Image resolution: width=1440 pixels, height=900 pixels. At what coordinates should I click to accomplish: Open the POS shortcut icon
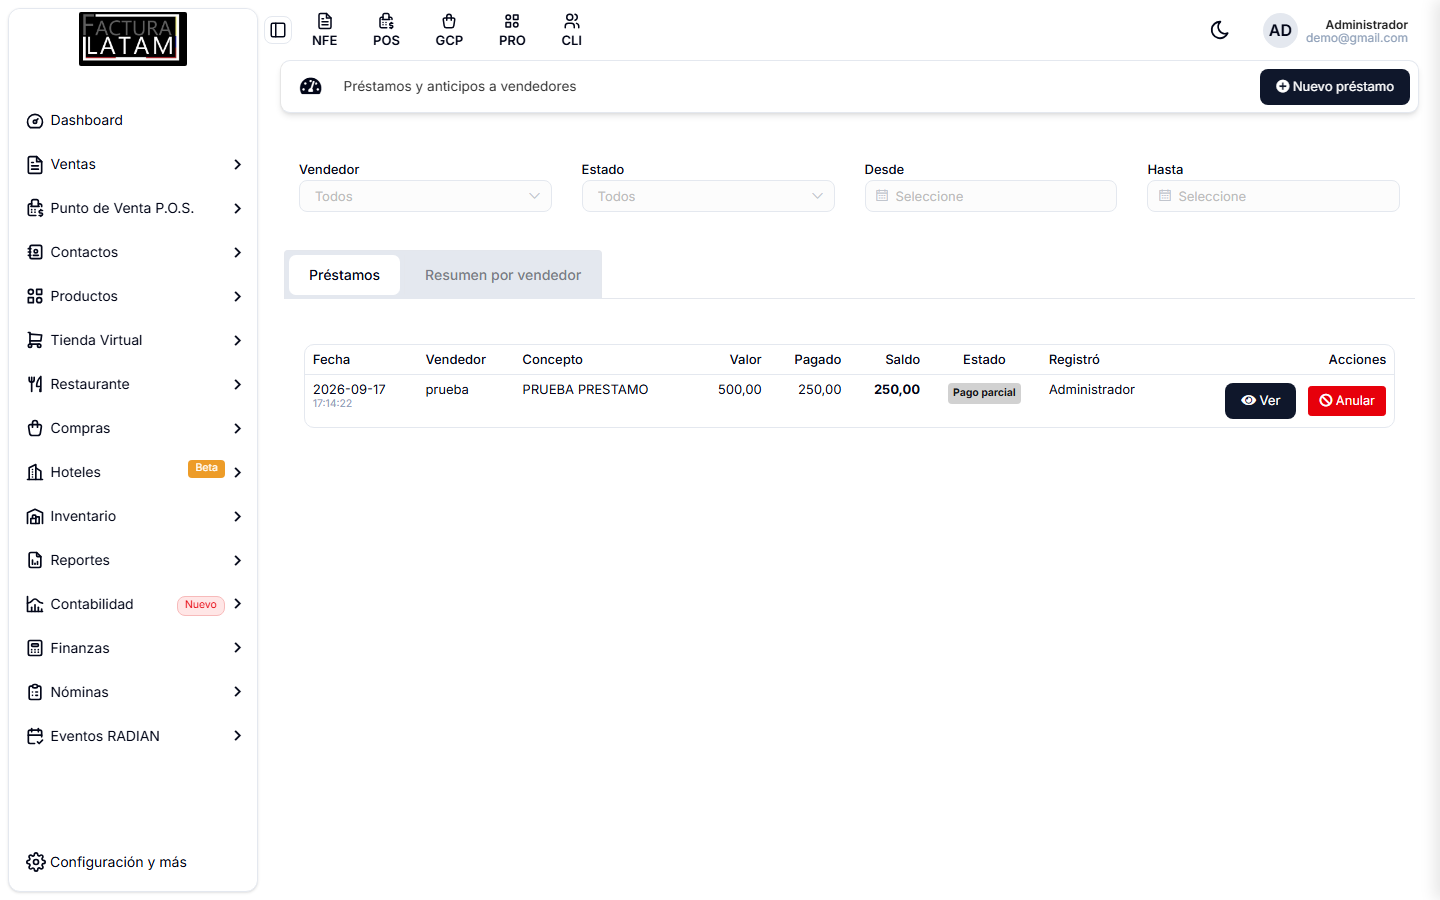(386, 30)
